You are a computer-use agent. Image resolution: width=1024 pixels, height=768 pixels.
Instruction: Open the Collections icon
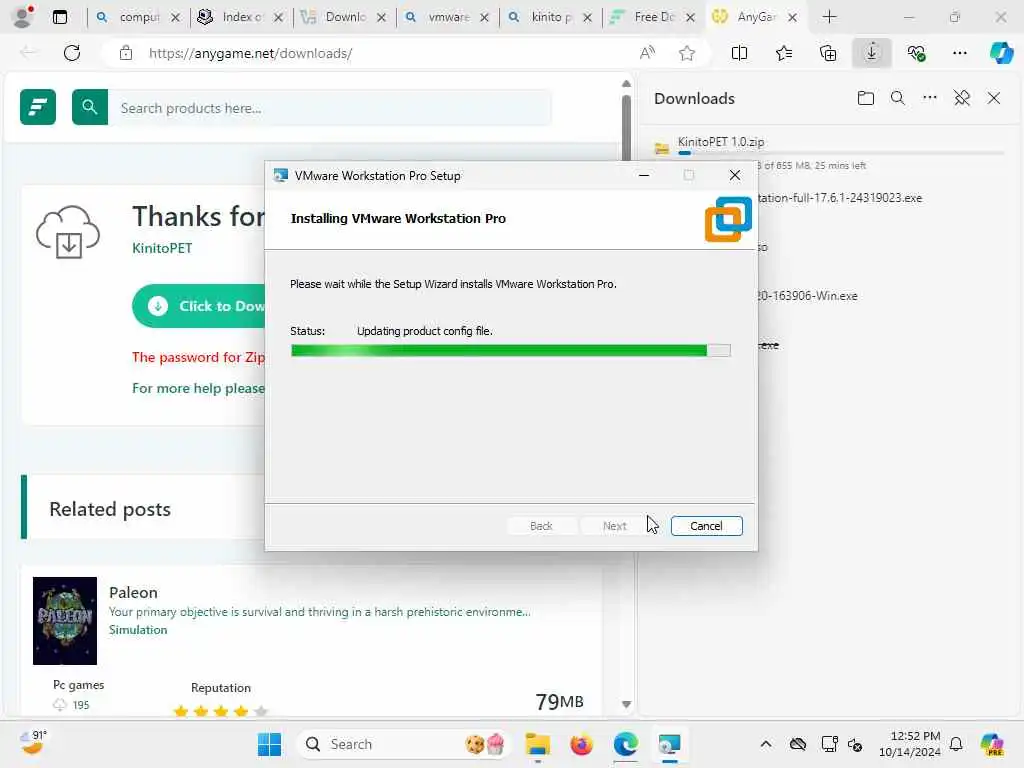(827, 53)
